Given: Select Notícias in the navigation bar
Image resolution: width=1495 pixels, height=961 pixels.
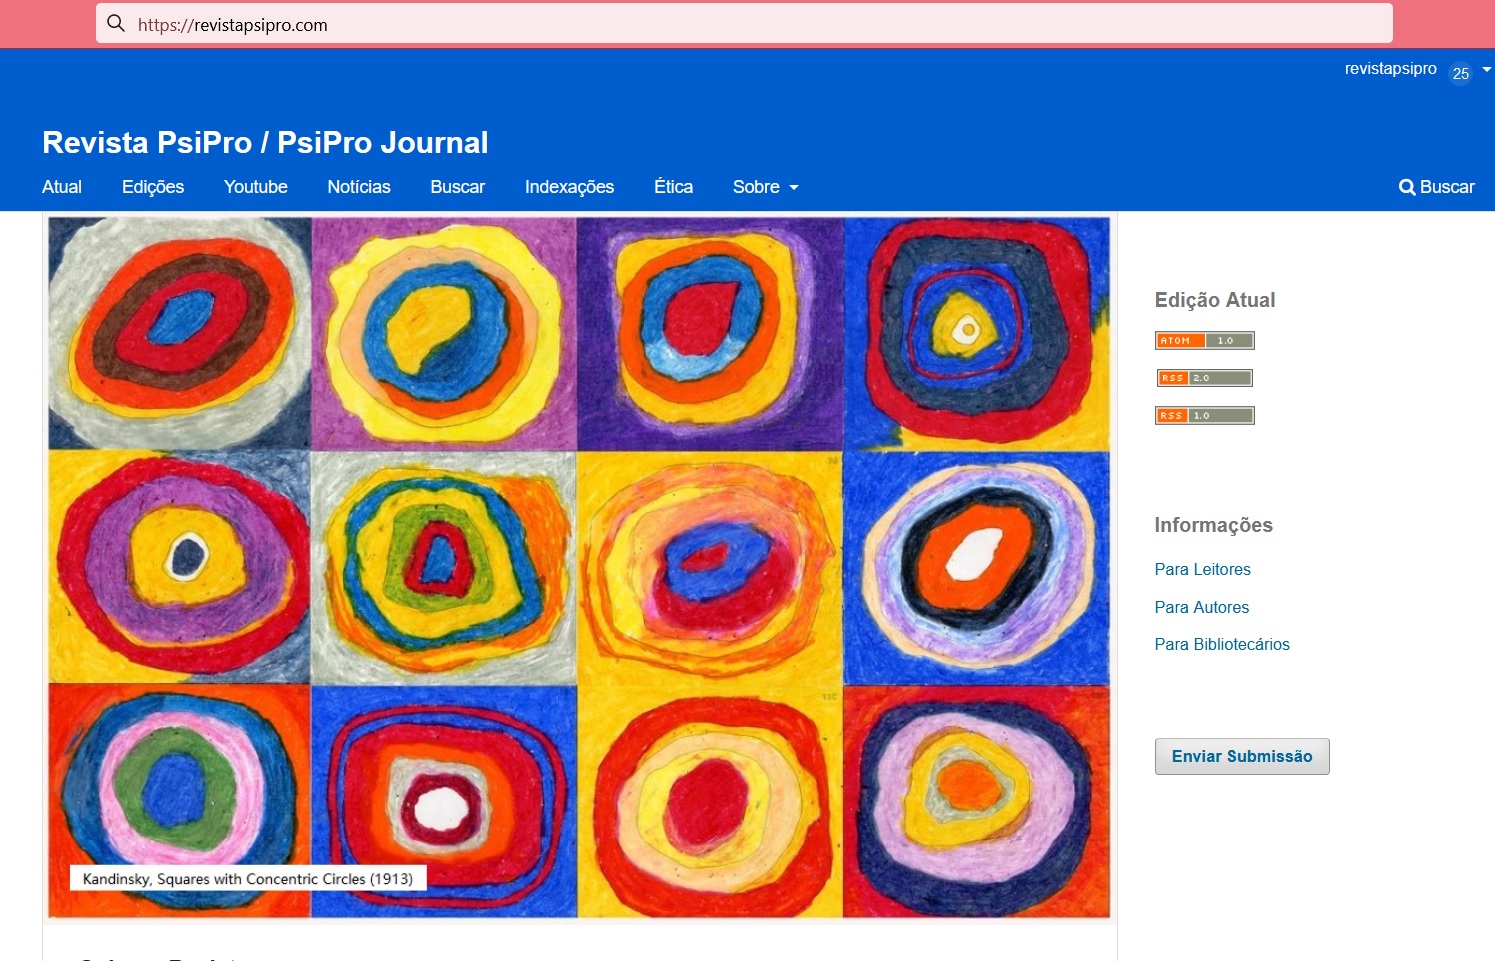Looking at the screenshot, I should (359, 187).
